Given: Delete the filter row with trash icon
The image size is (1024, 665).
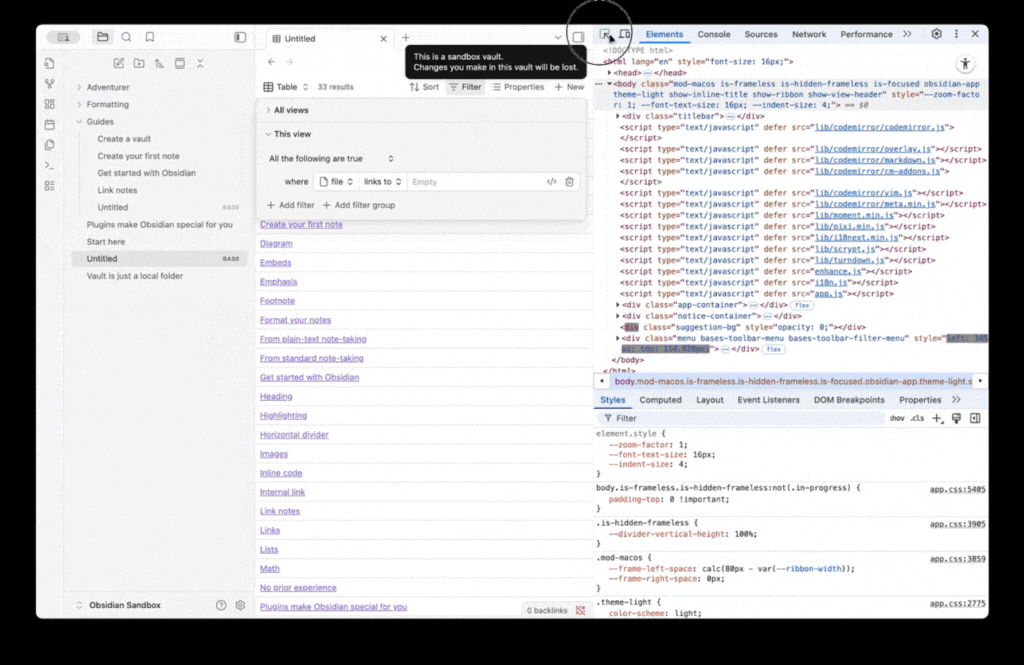Looking at the screenshot, I should pyautogui.click(x=570, y=182).
